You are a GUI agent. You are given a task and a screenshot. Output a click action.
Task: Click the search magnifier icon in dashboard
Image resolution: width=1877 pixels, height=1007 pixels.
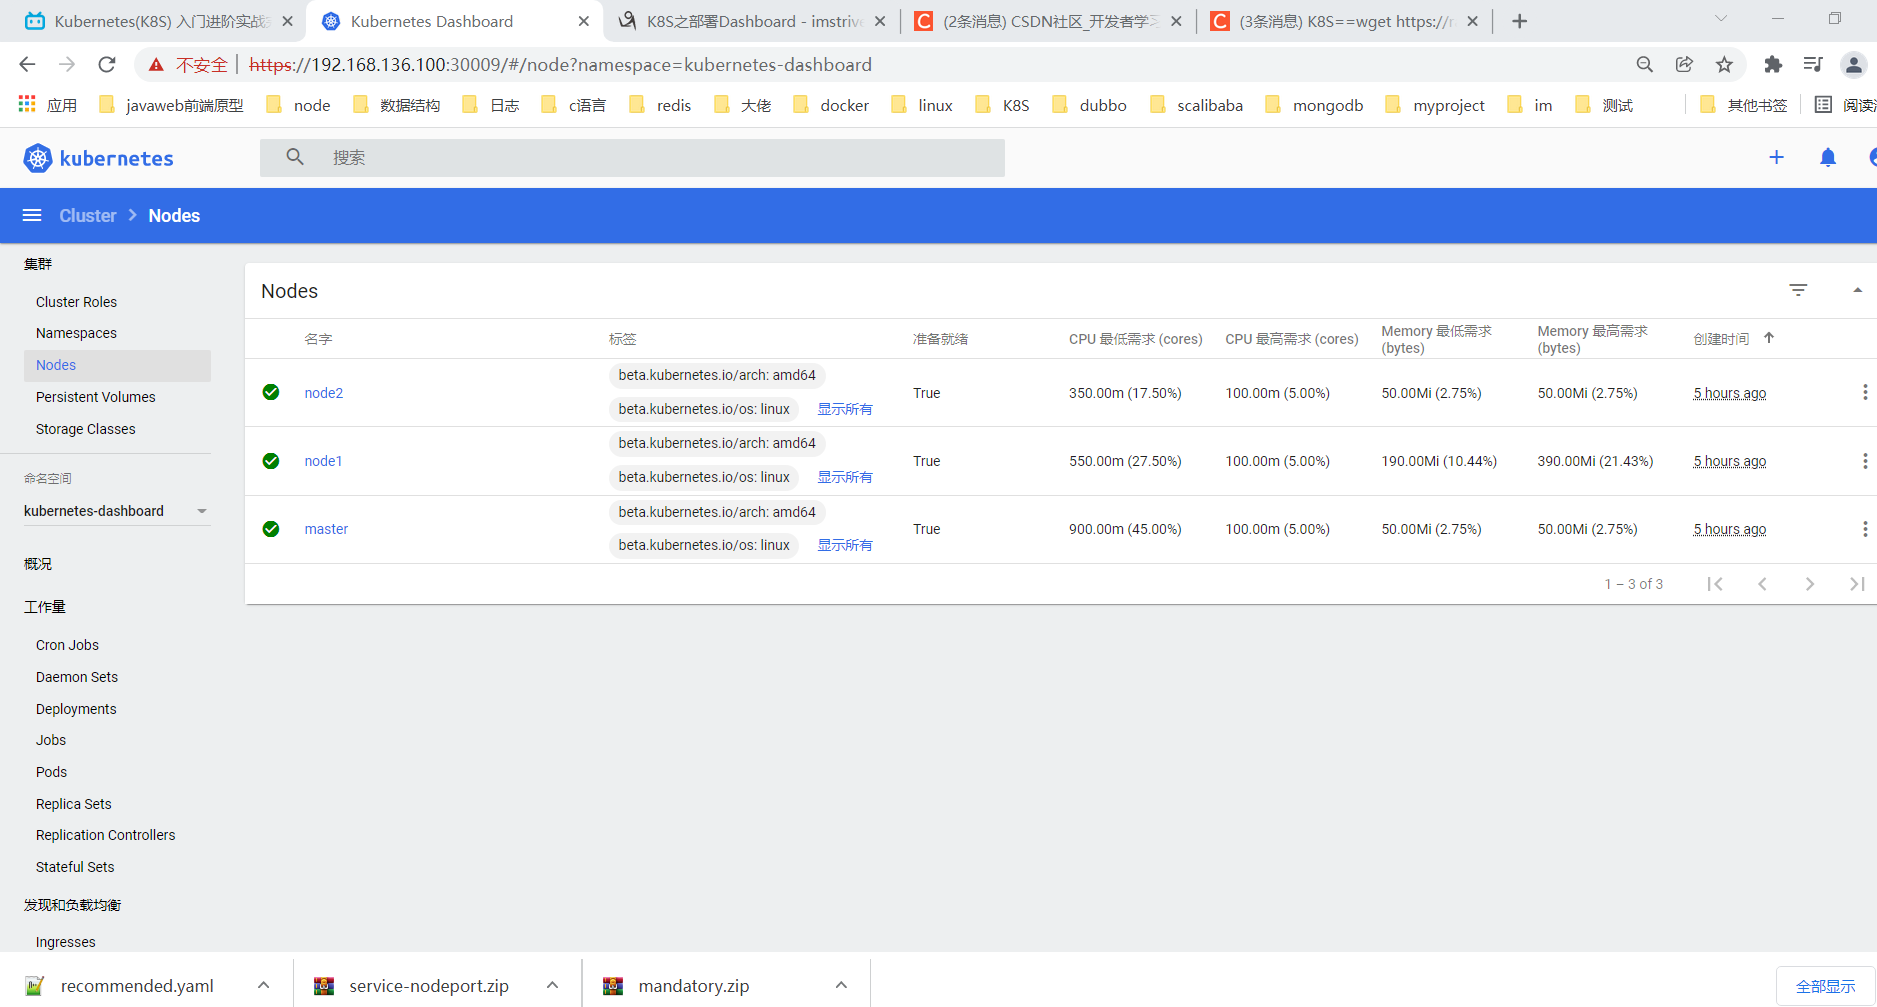[295, 157]
